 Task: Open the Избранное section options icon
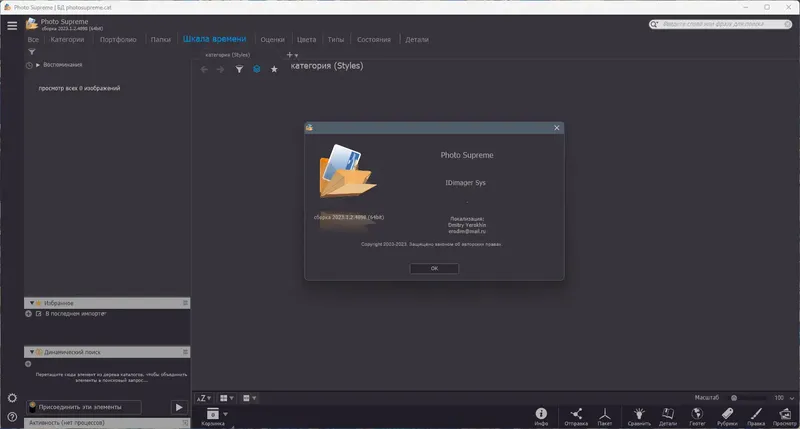[x=185, y=303]
